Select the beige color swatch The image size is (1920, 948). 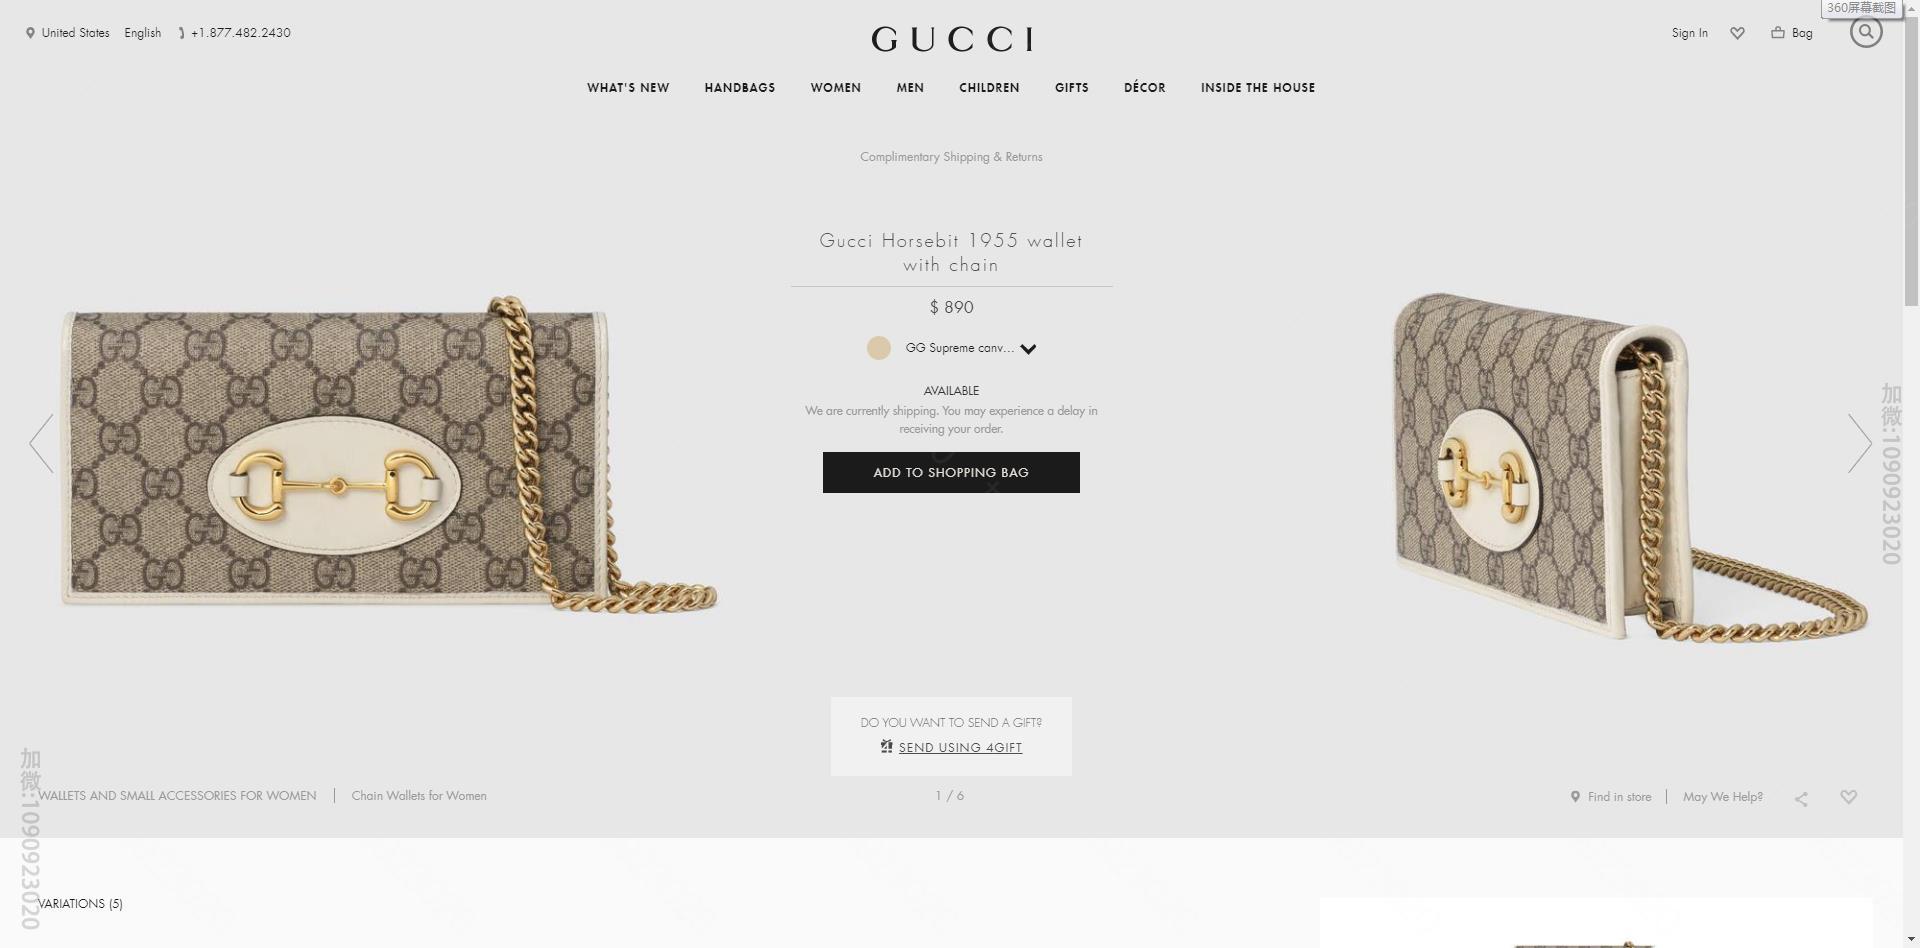[x=879, y=348]
